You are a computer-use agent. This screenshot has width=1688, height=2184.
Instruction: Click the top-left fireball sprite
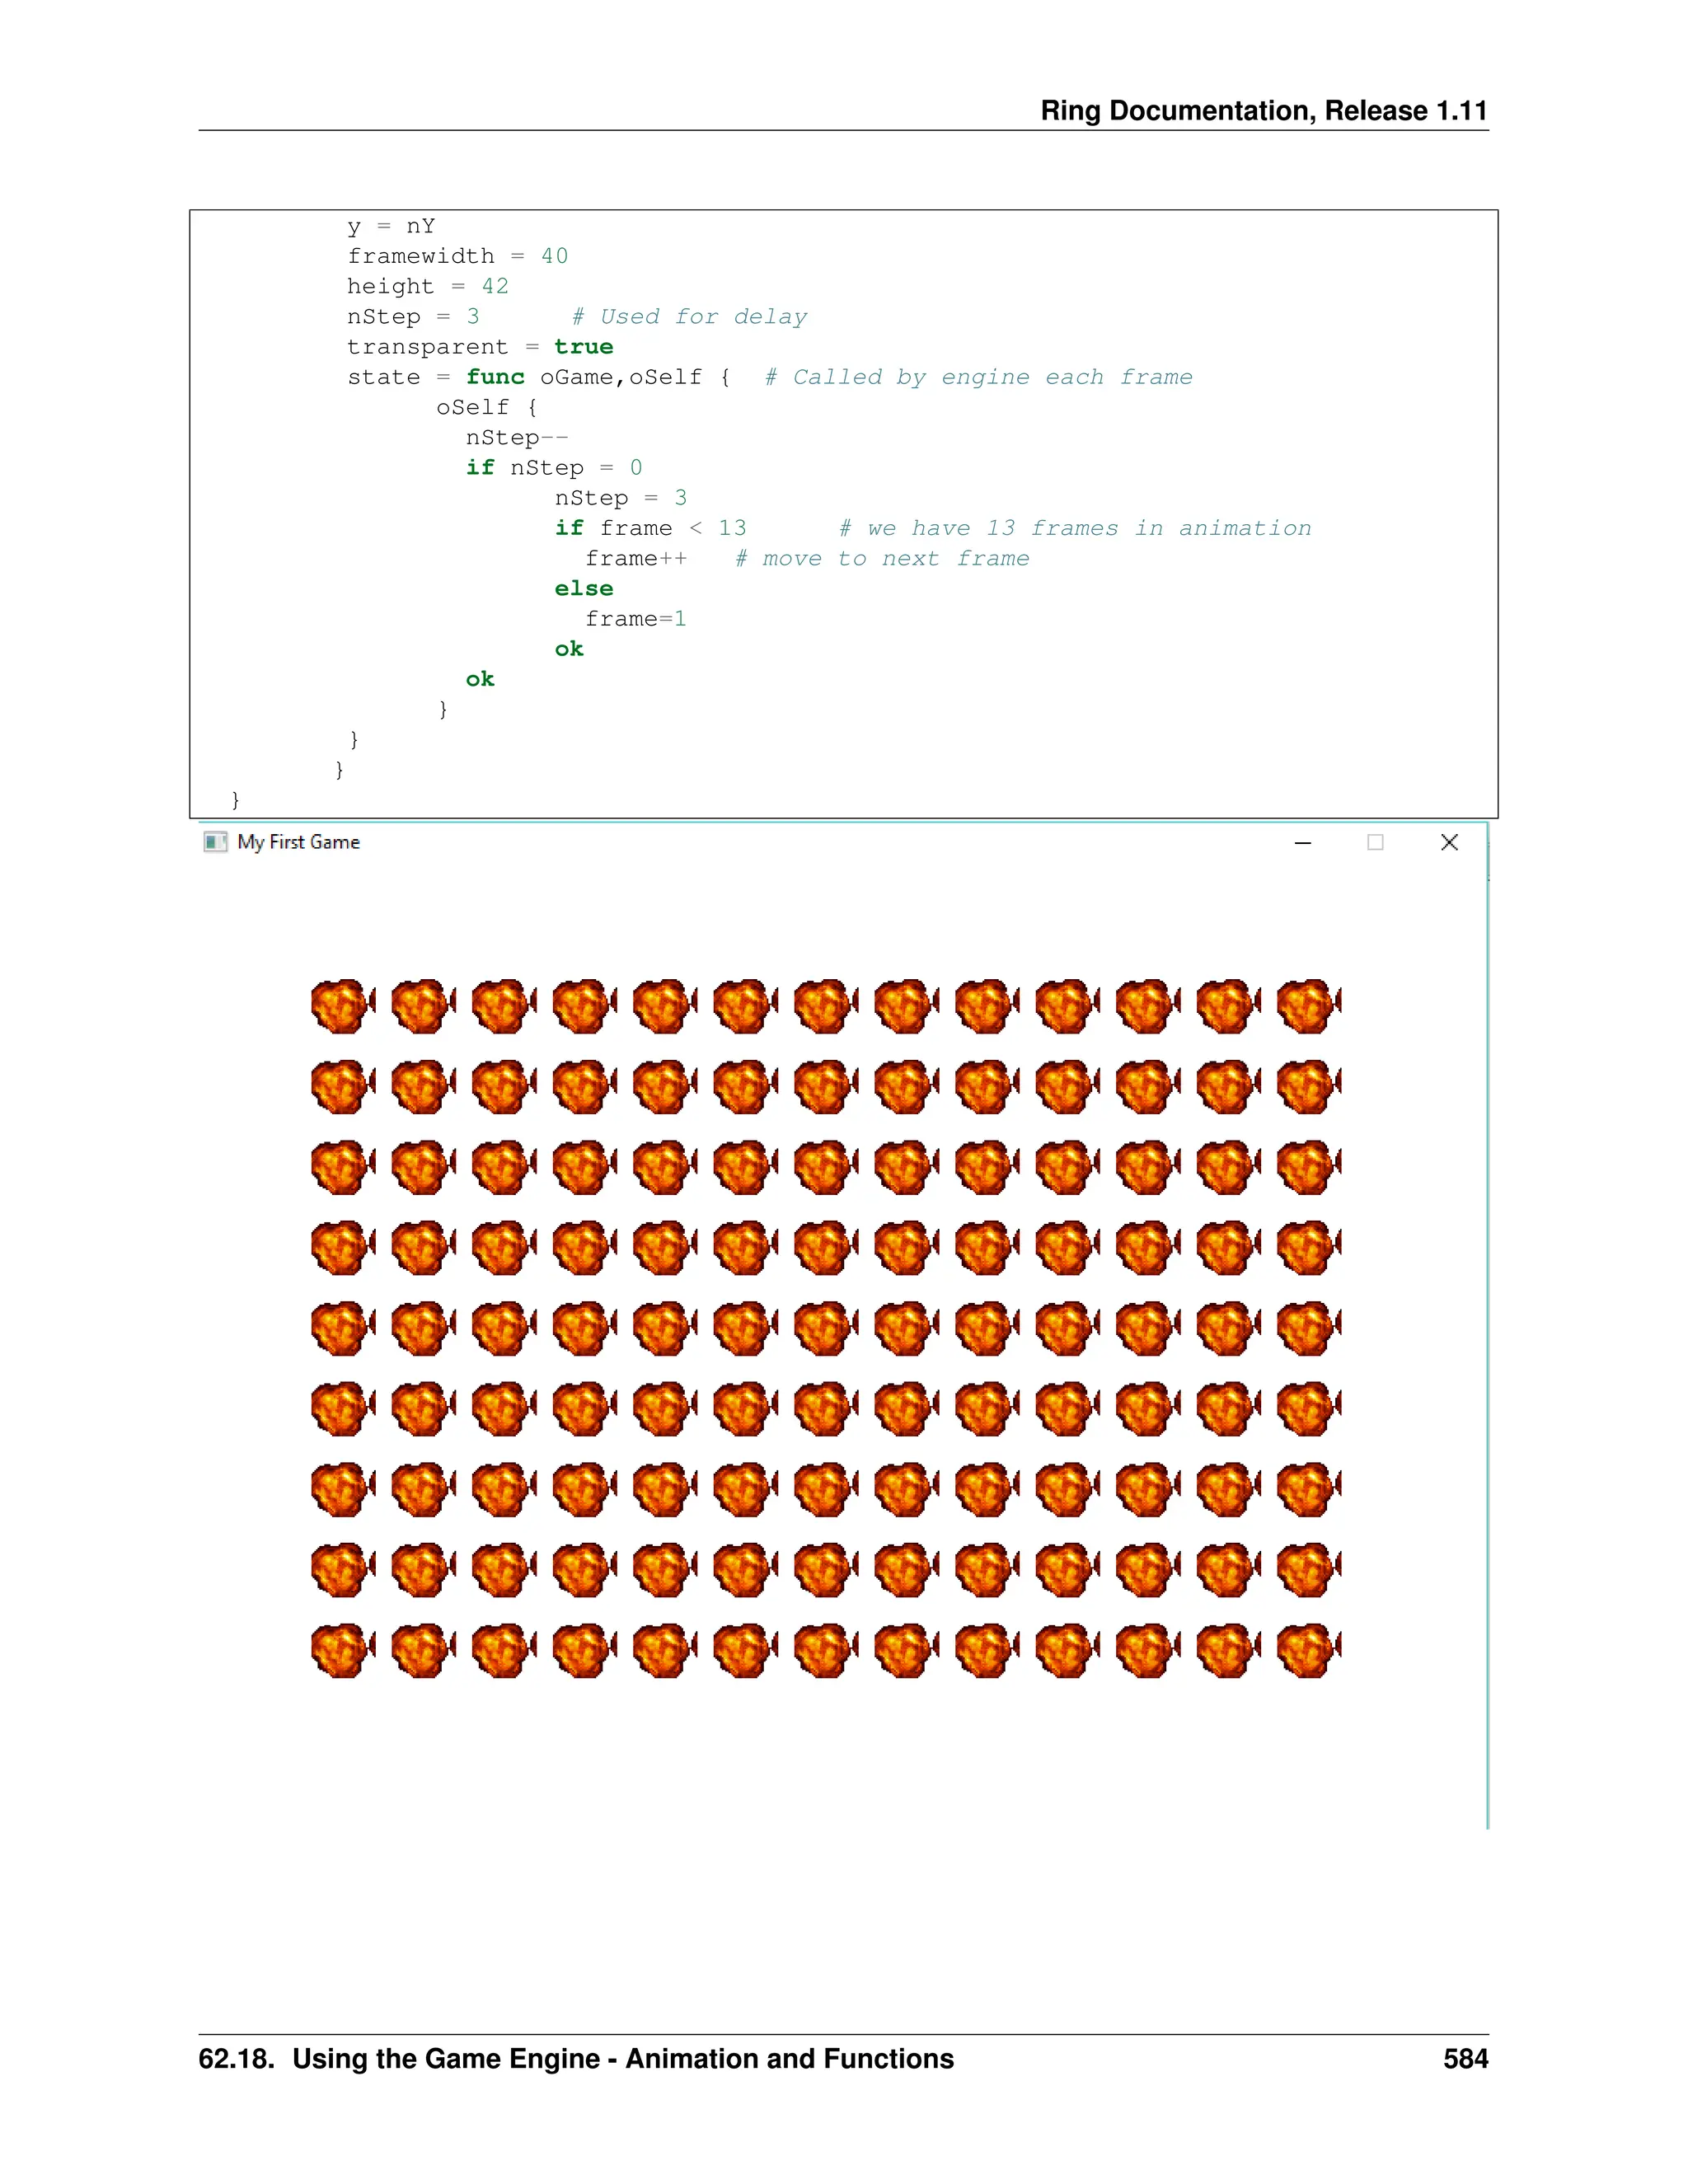342,1005
